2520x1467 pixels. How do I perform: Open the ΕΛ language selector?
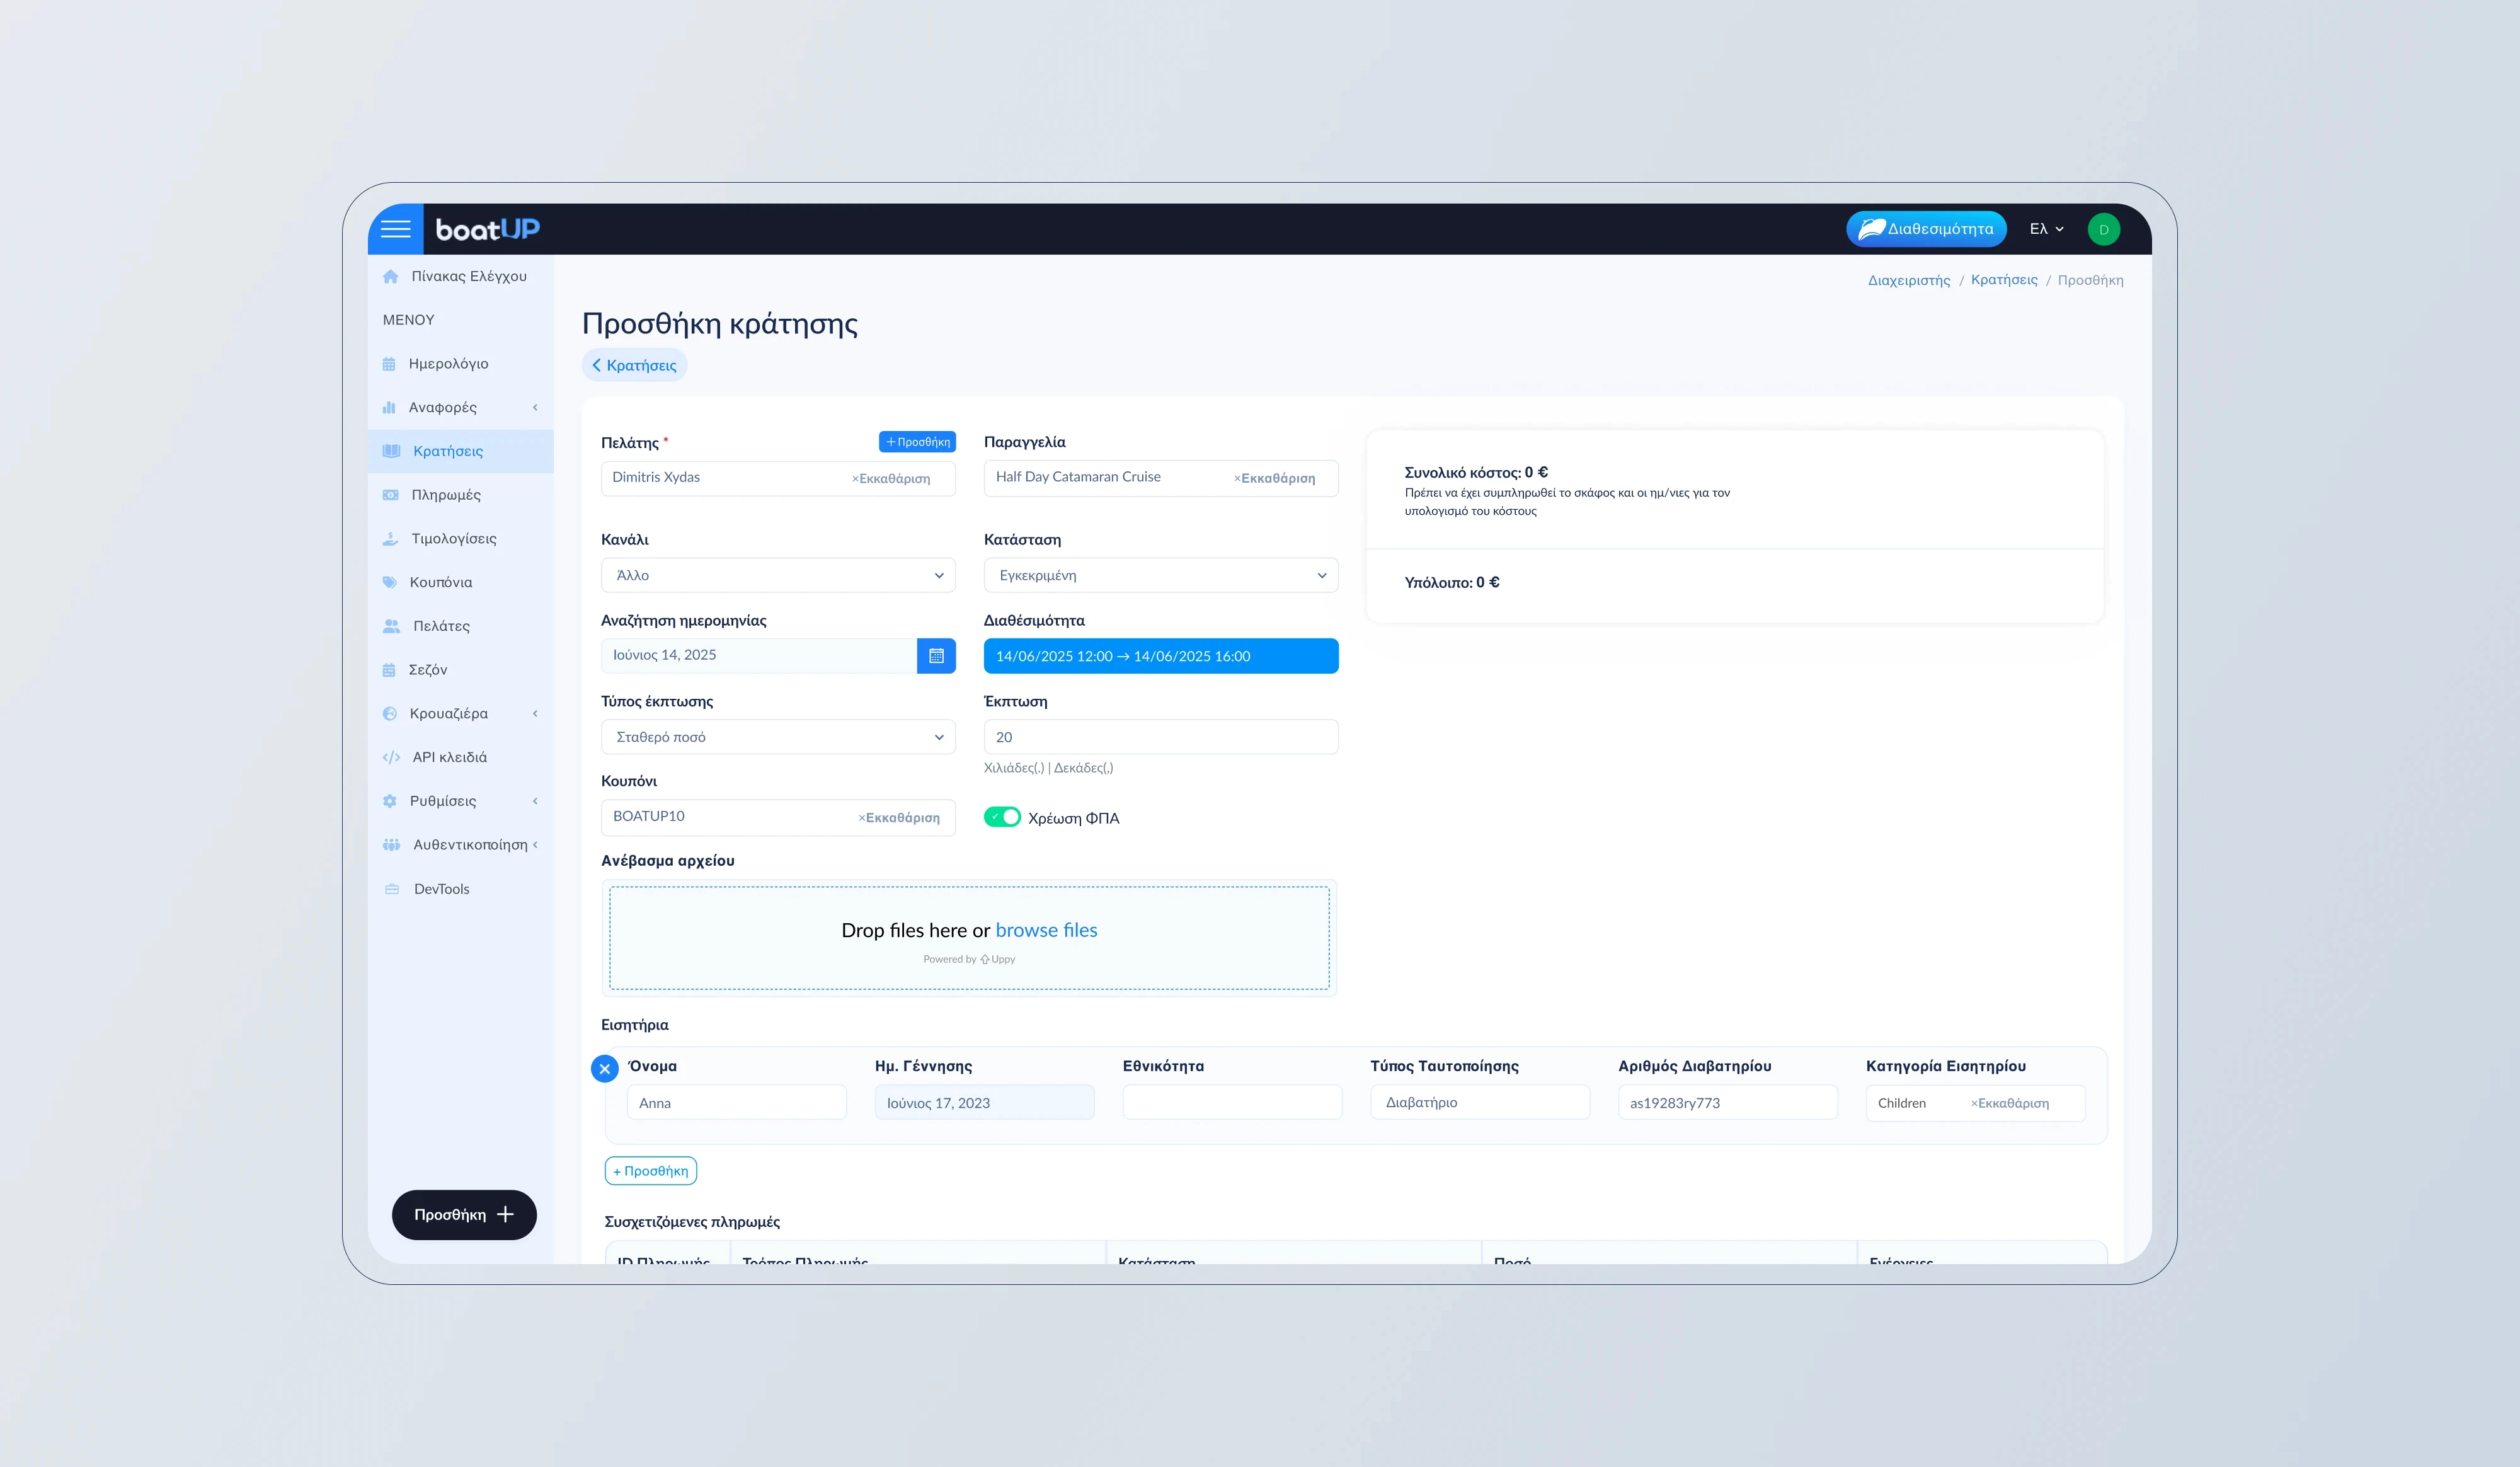pyautogui.click(x=2045, y=229)
